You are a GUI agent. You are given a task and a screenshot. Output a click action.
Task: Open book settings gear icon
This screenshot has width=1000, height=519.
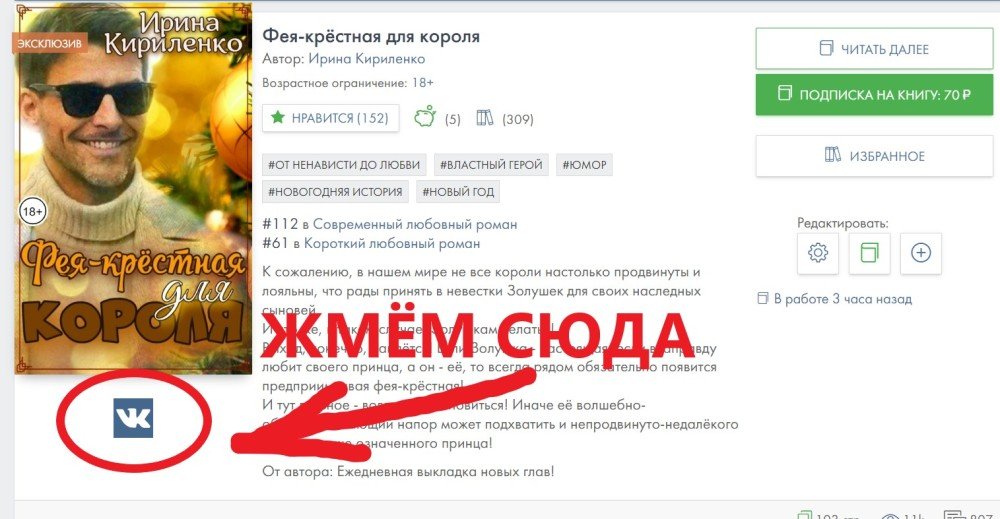tap(818, 253)
